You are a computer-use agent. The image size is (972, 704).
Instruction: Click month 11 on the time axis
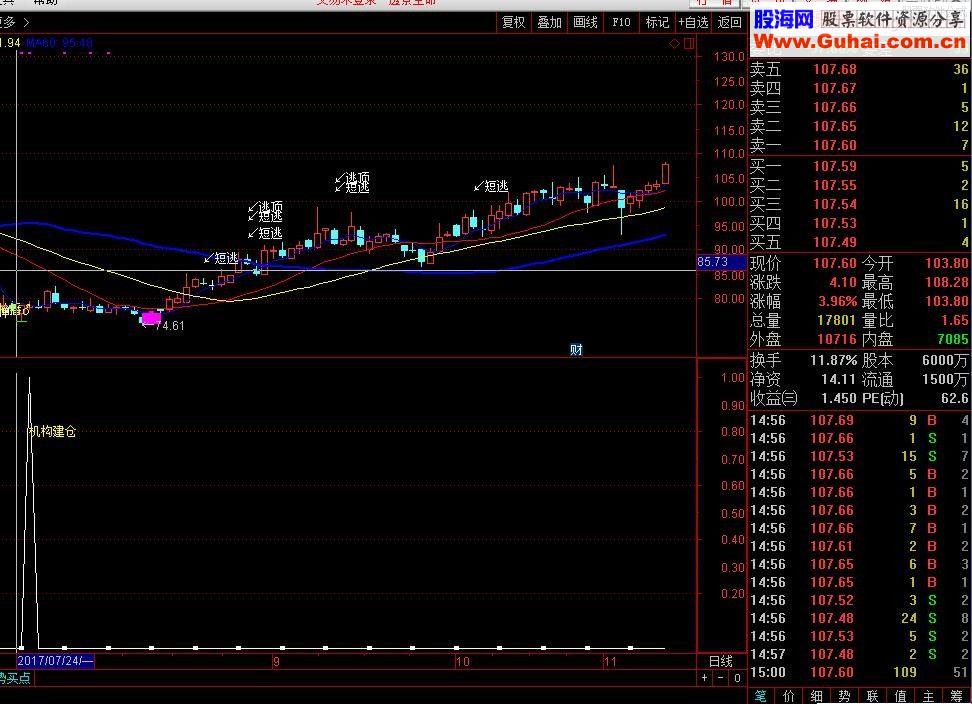(610, 662)
